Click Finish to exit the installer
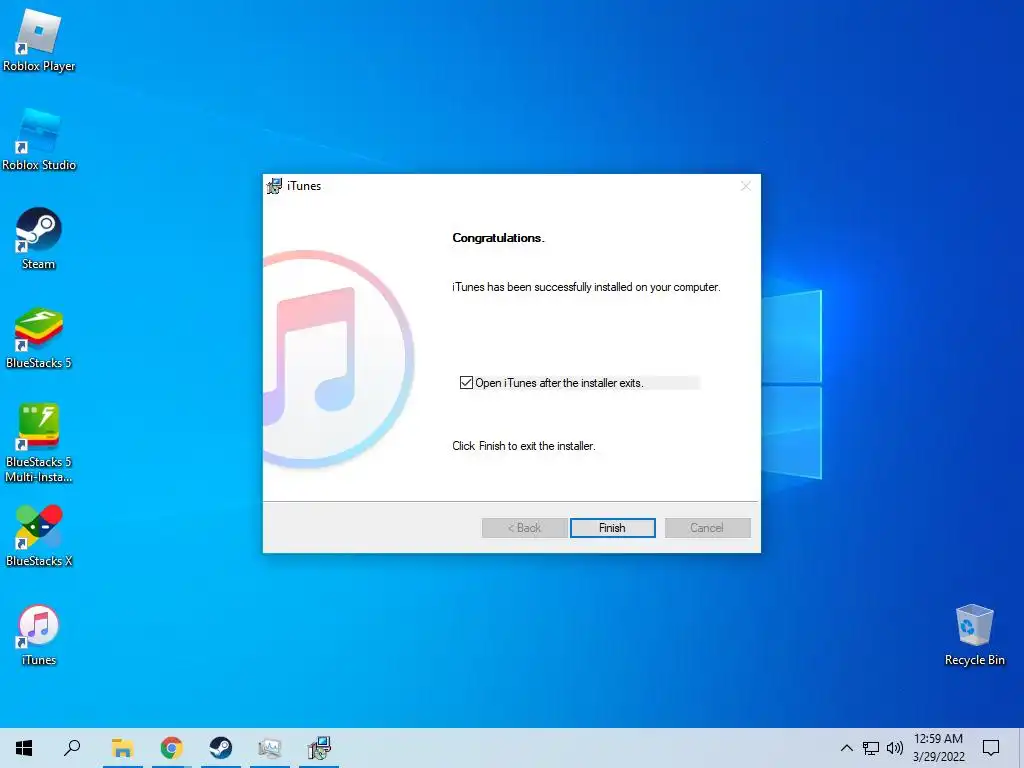The image size is (1024, 768). pos(613,528)
